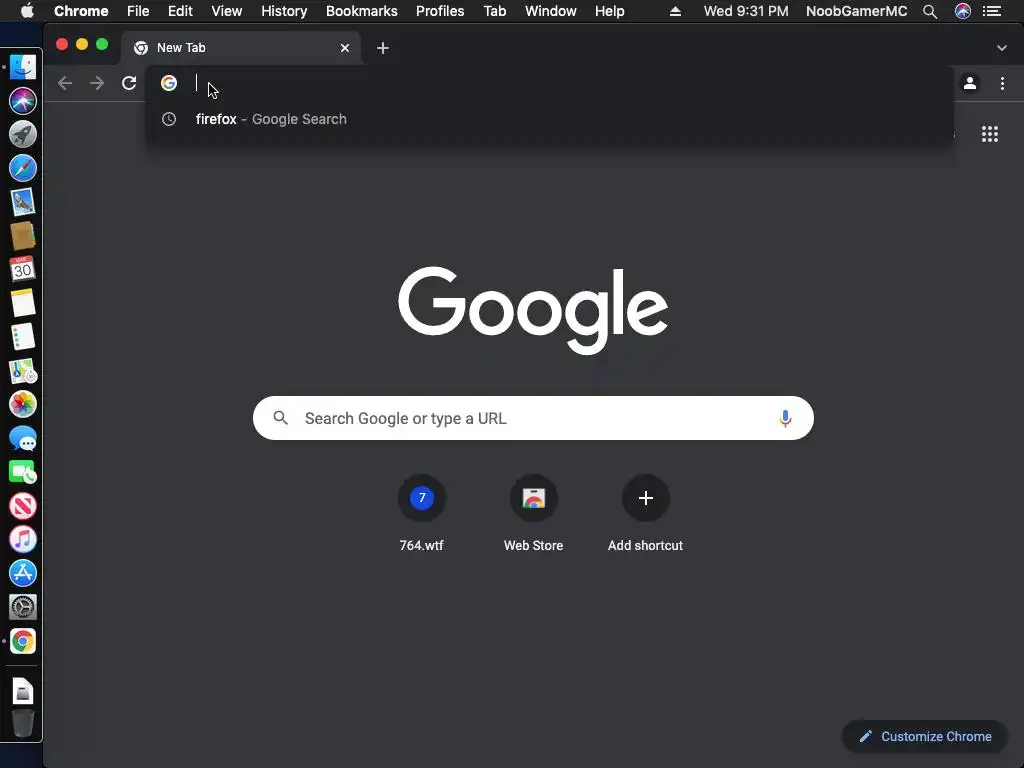Screen dimensions: 1024x768
Task: Open the File menu
Action: 138,11
